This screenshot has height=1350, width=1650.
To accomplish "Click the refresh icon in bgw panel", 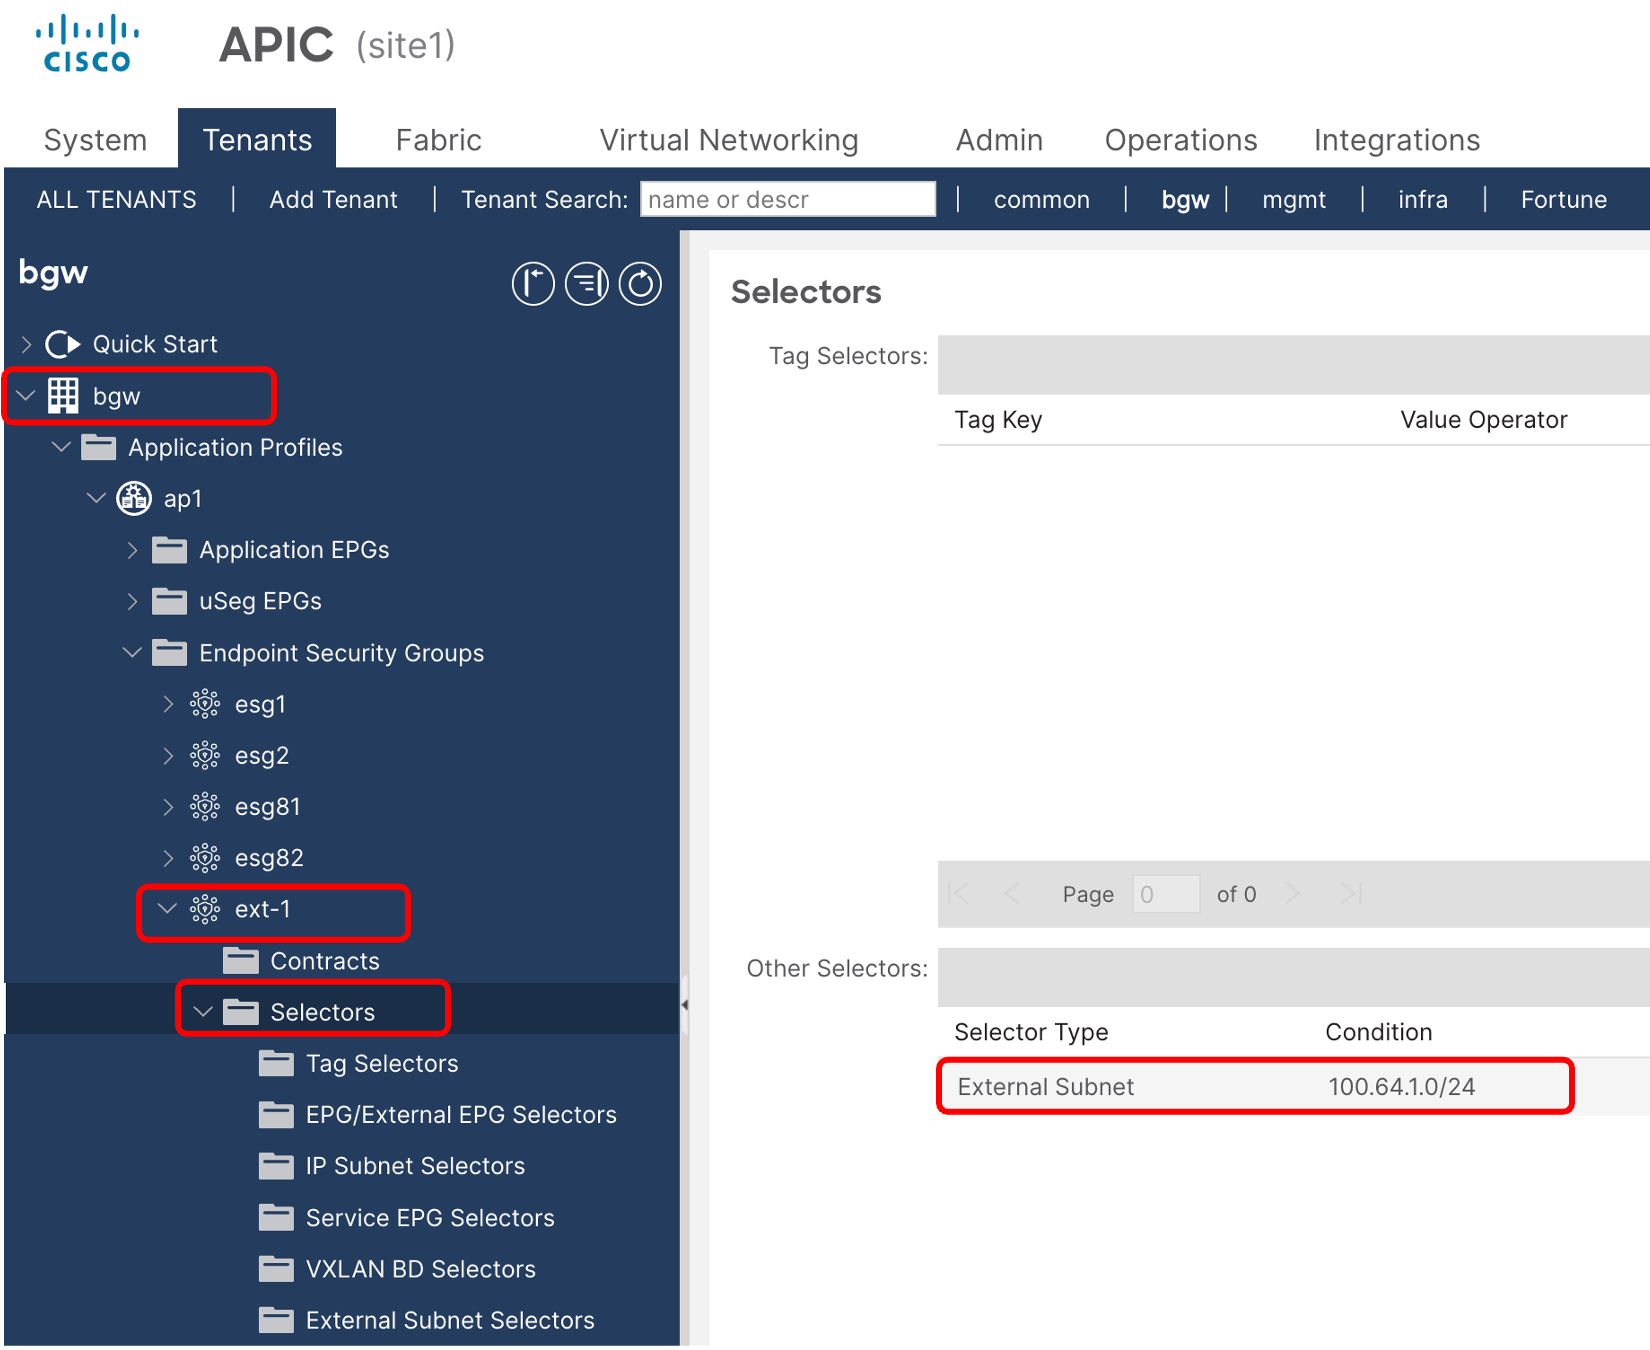I will (640, 284).
